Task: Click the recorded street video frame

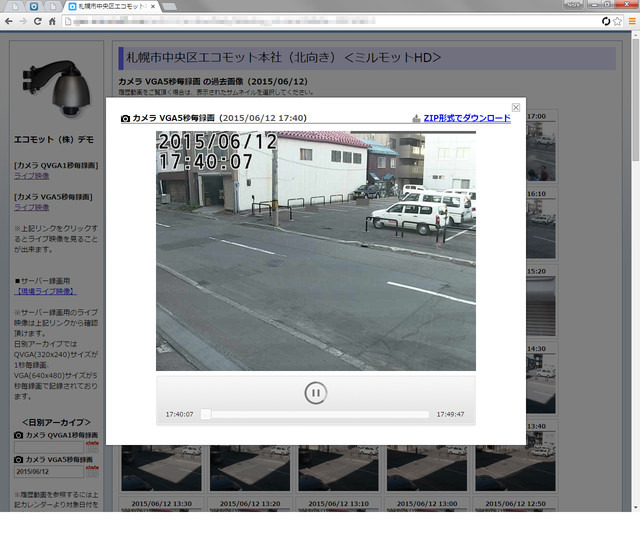Action: pos(316,251)
